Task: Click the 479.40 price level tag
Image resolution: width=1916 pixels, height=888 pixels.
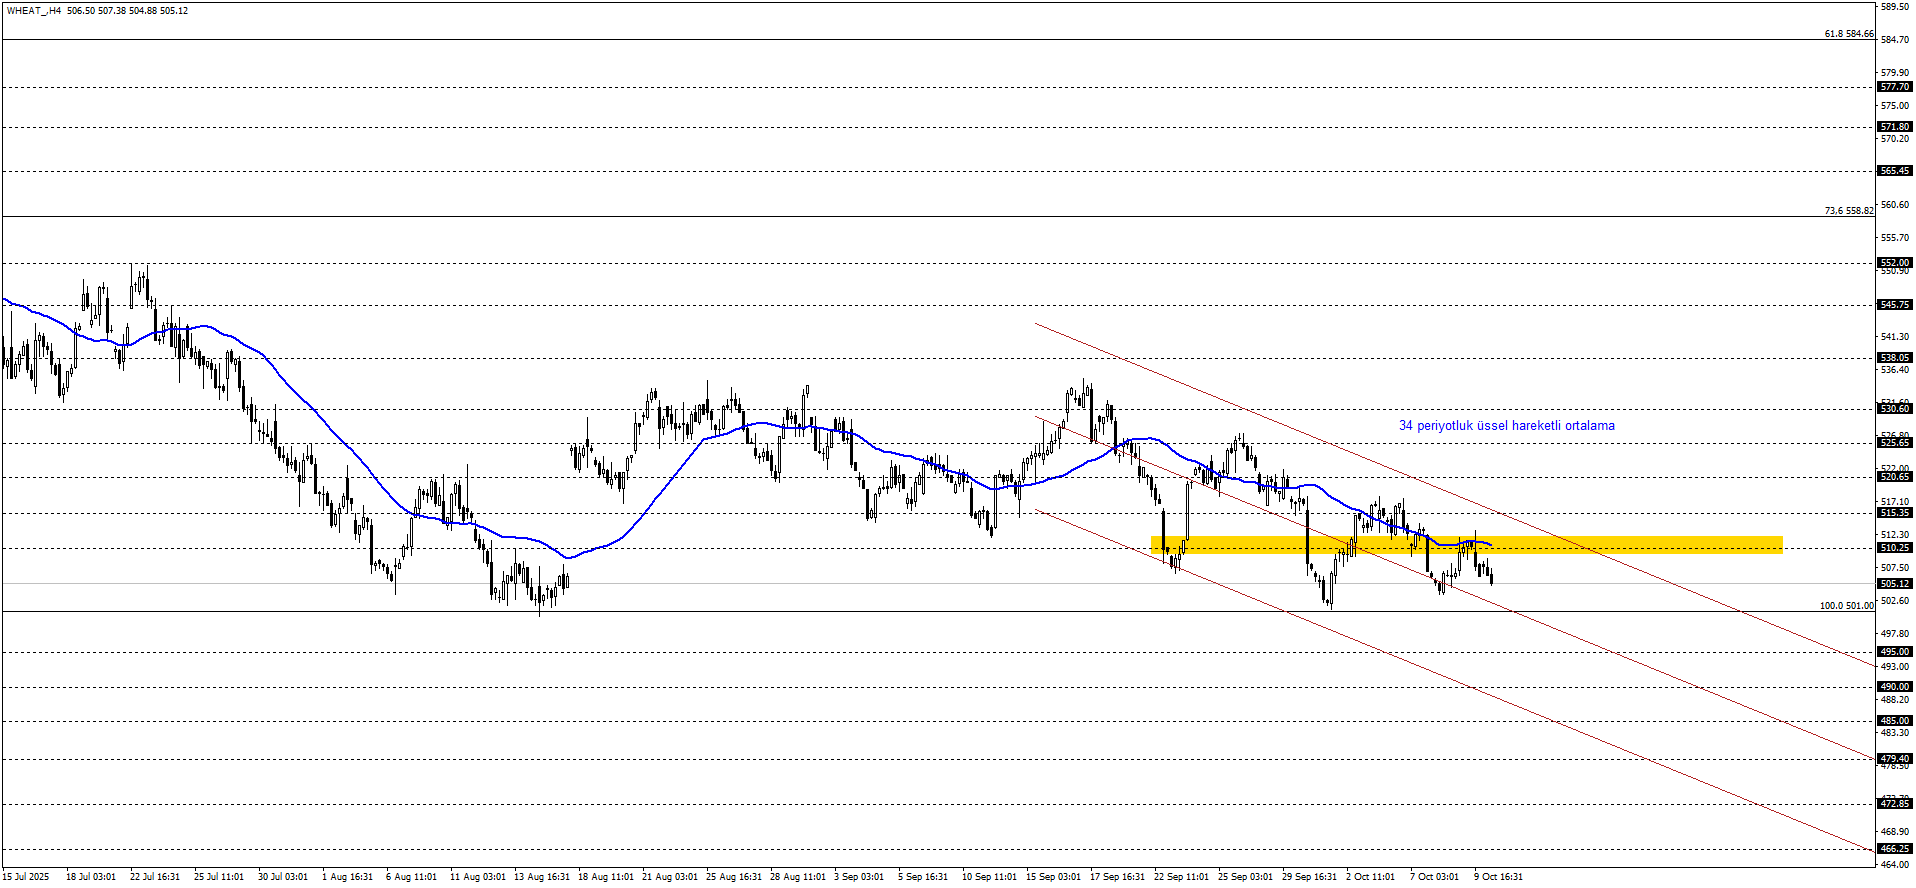Action: [1895, 759]
